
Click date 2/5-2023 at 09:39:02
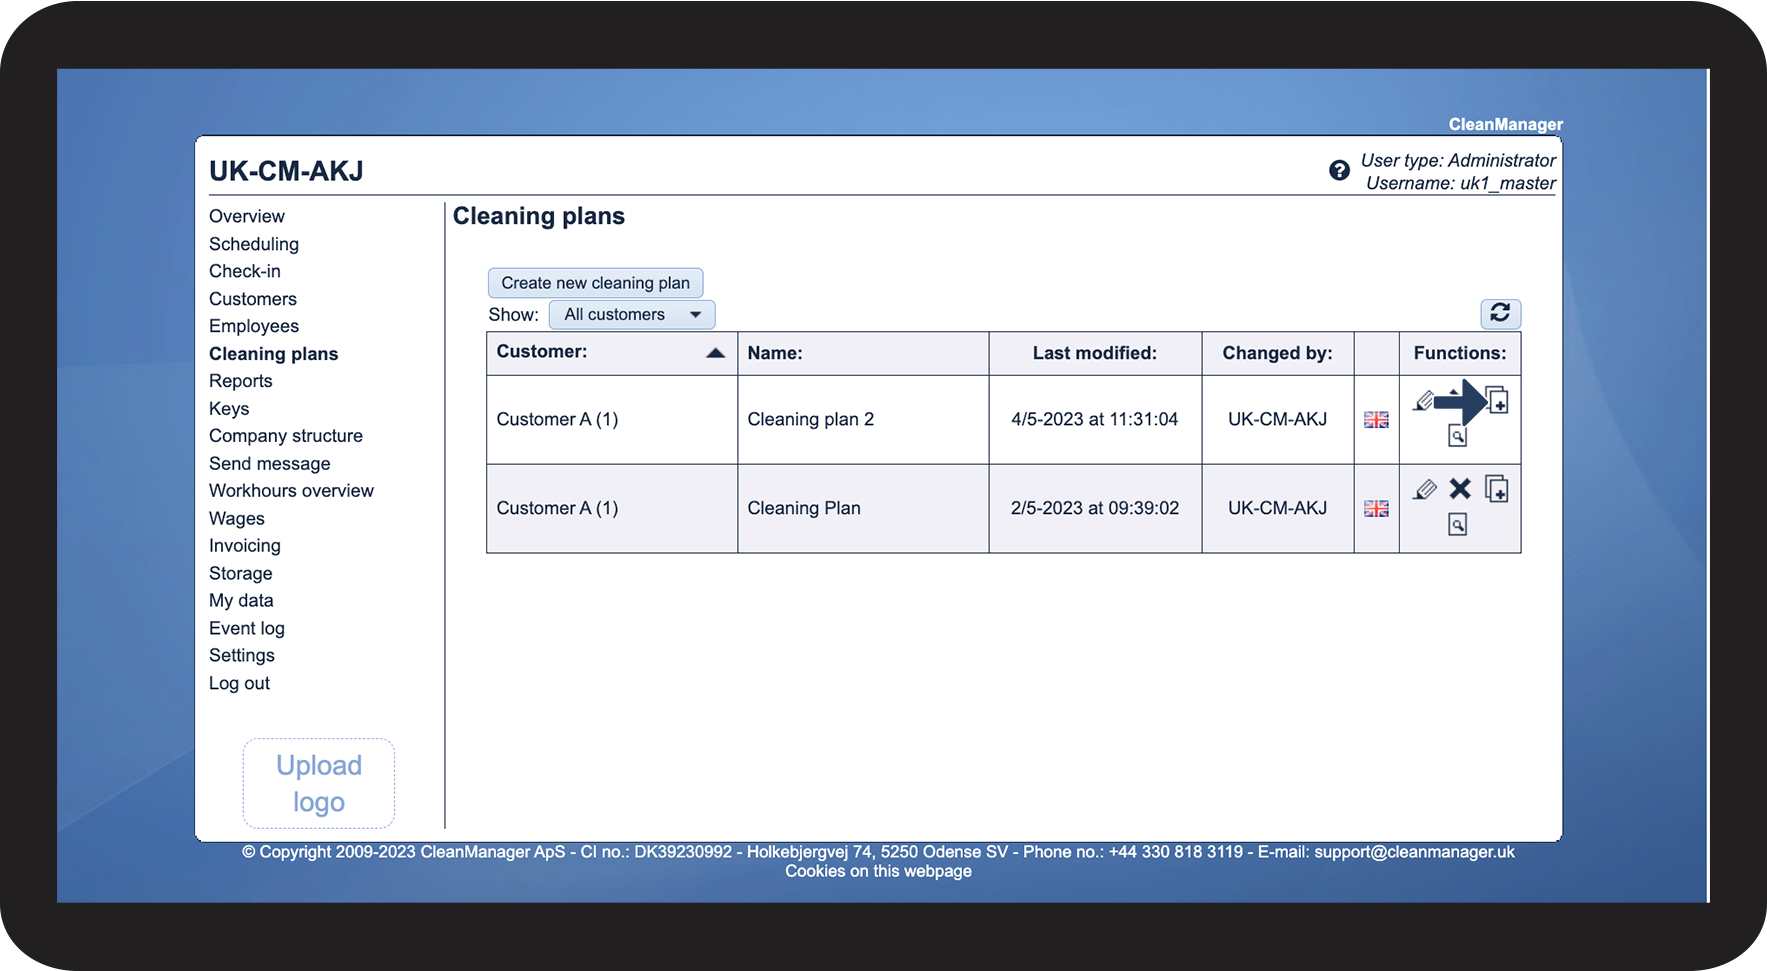1095,509
